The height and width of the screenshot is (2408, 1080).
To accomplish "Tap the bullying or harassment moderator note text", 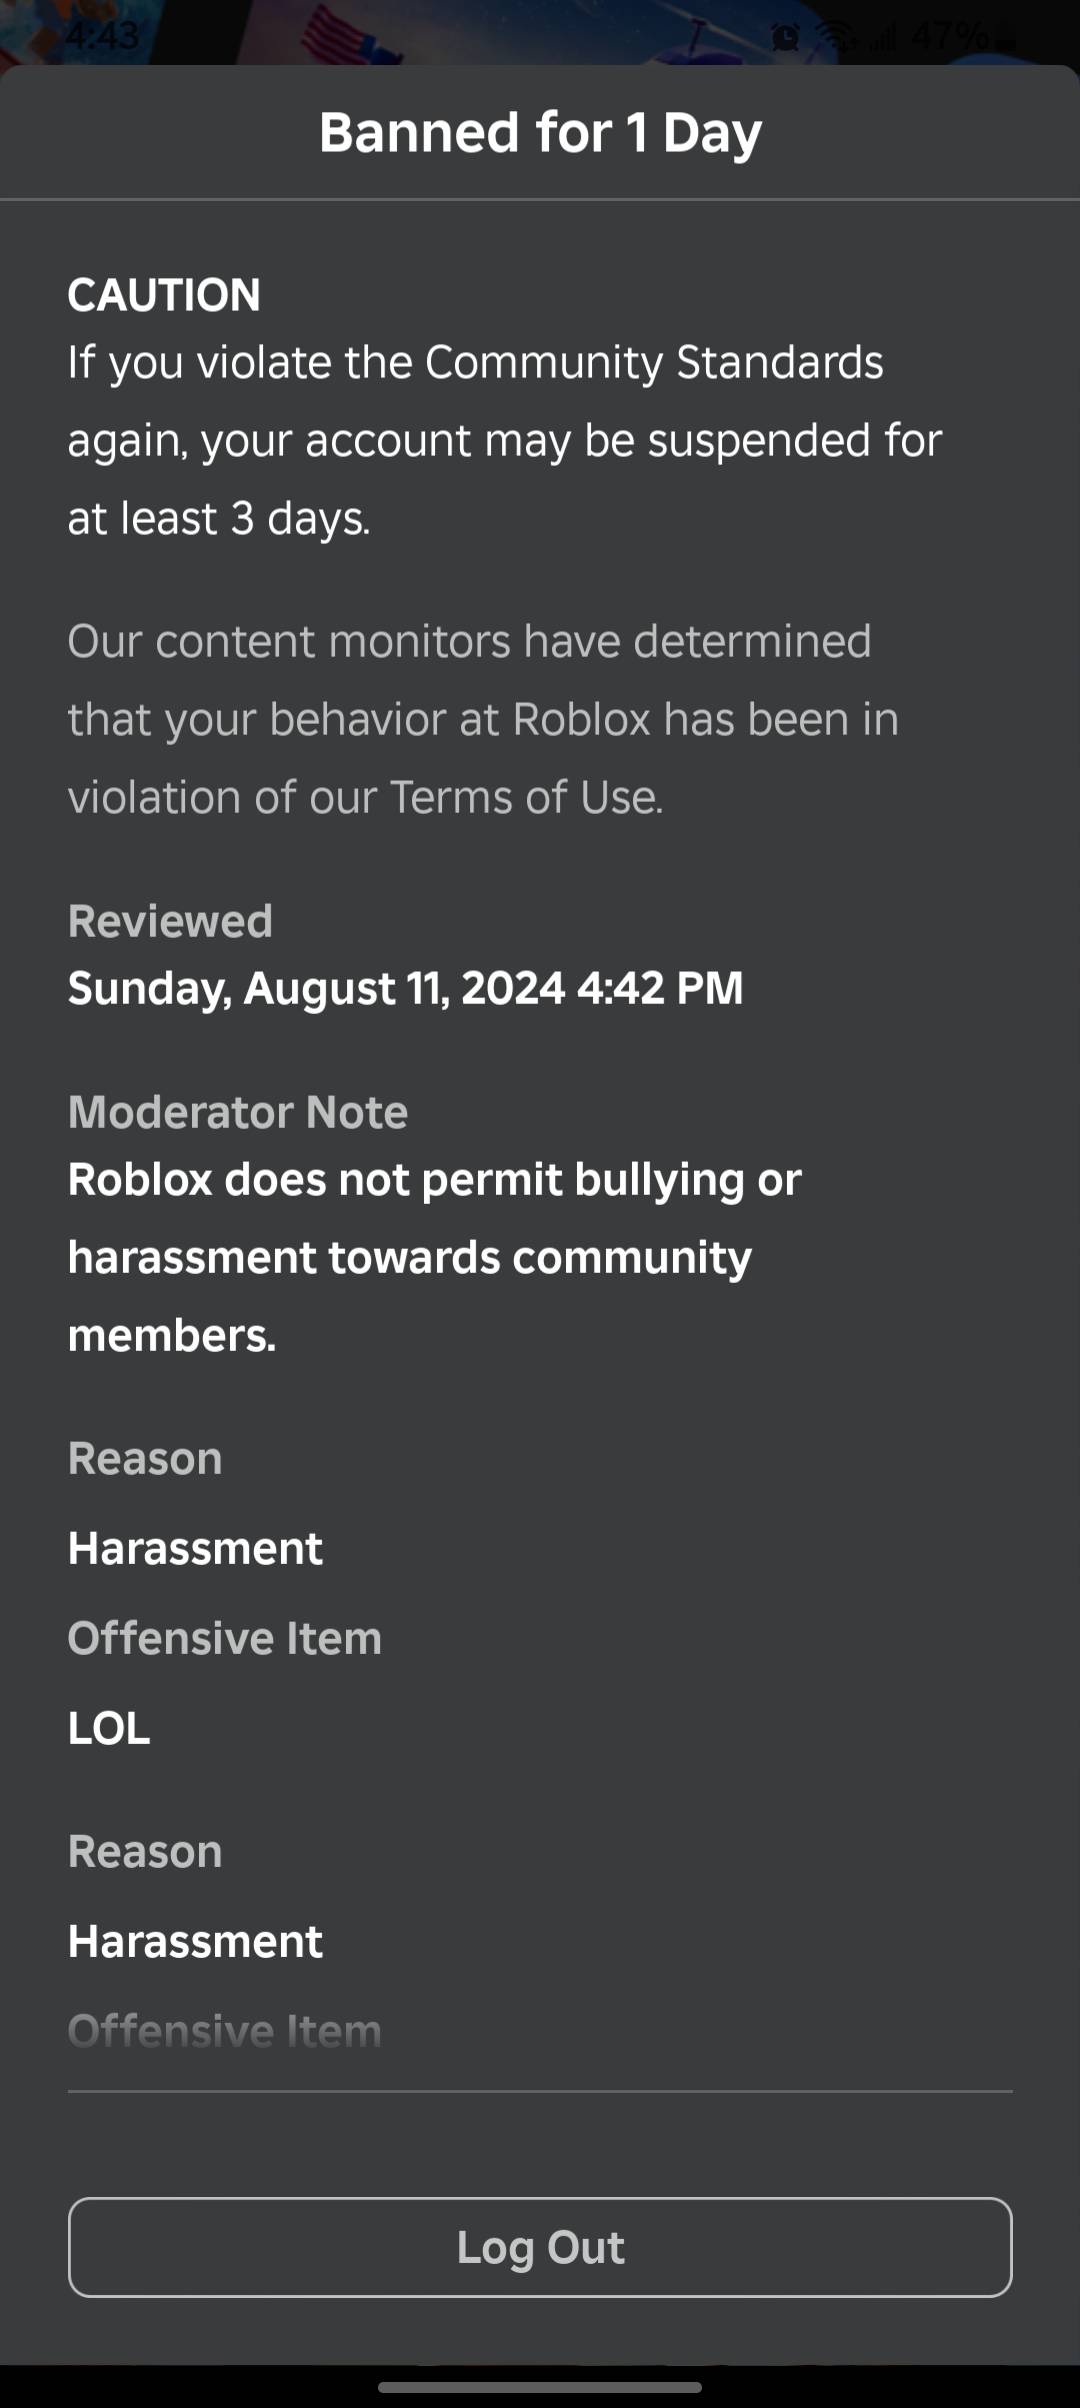I will click(435, 1257).
